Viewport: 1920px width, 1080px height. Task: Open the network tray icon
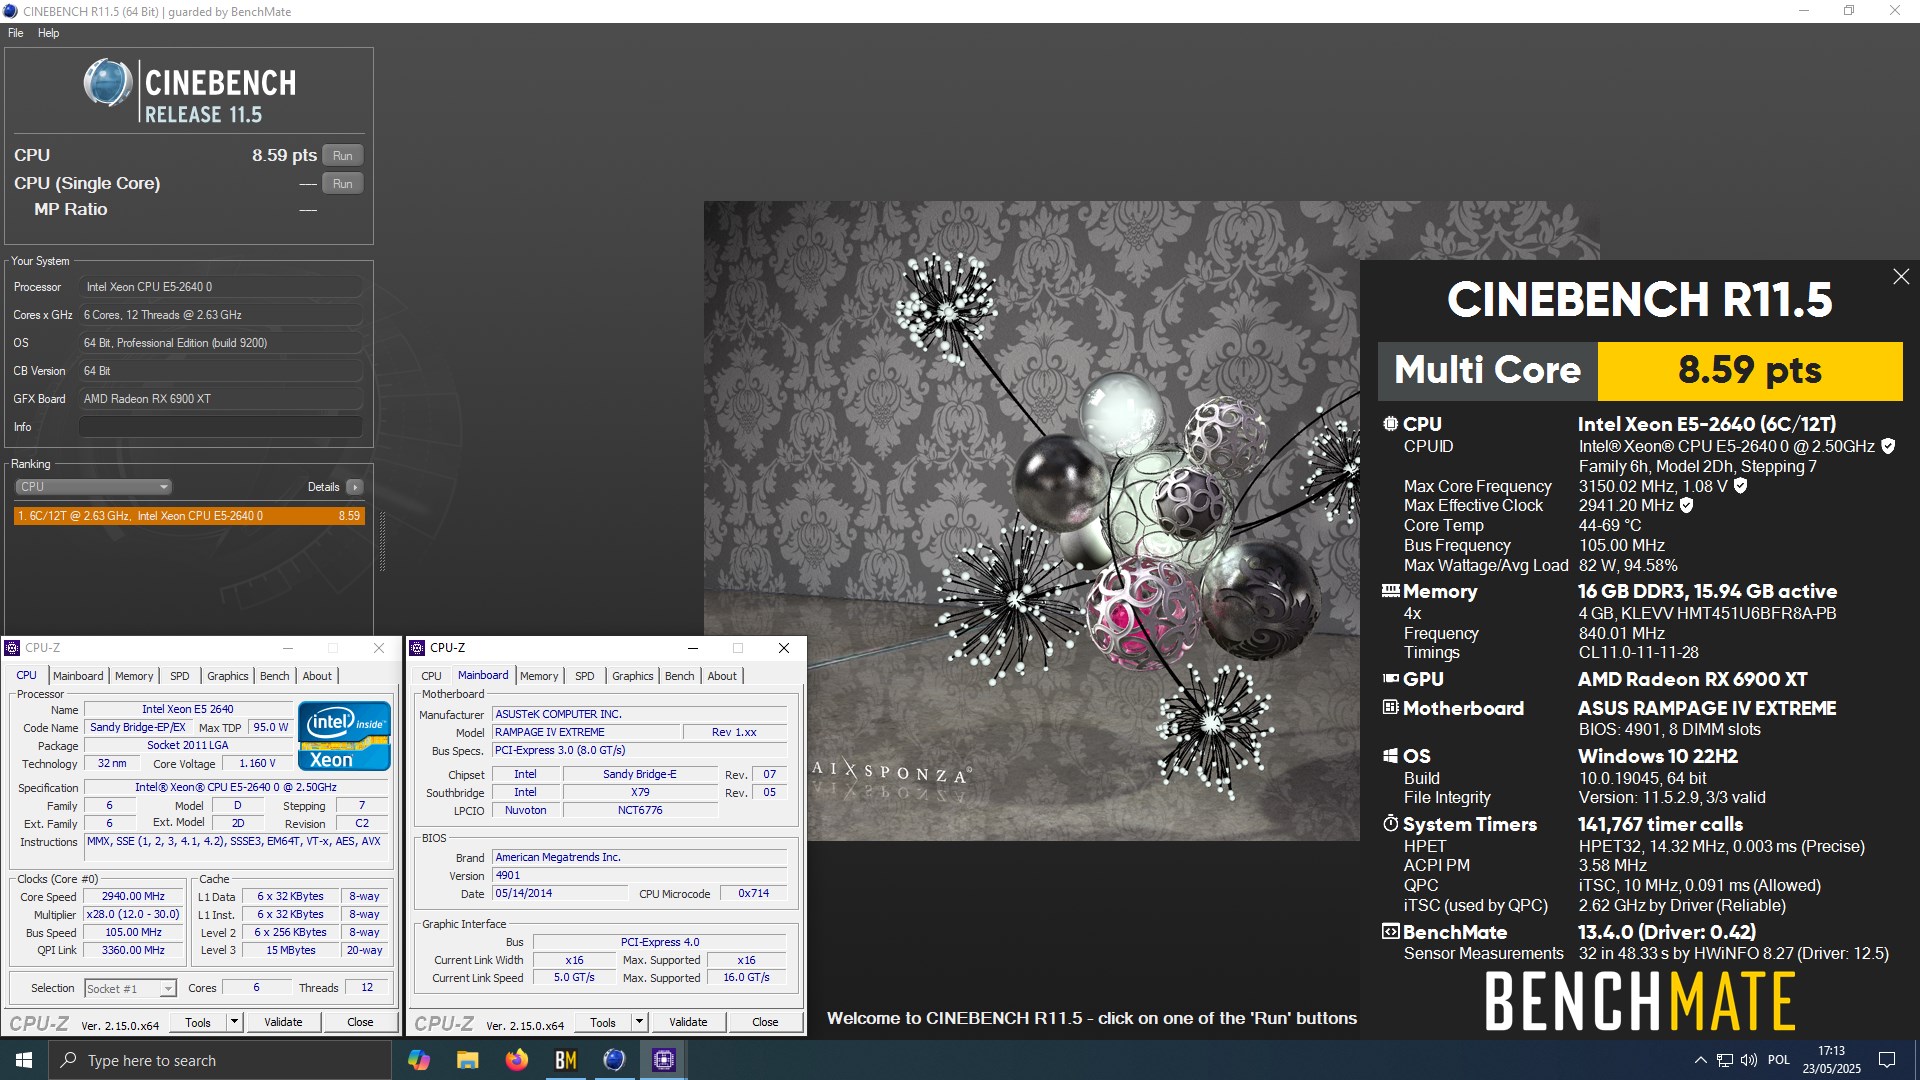tap(1725, 1060)
